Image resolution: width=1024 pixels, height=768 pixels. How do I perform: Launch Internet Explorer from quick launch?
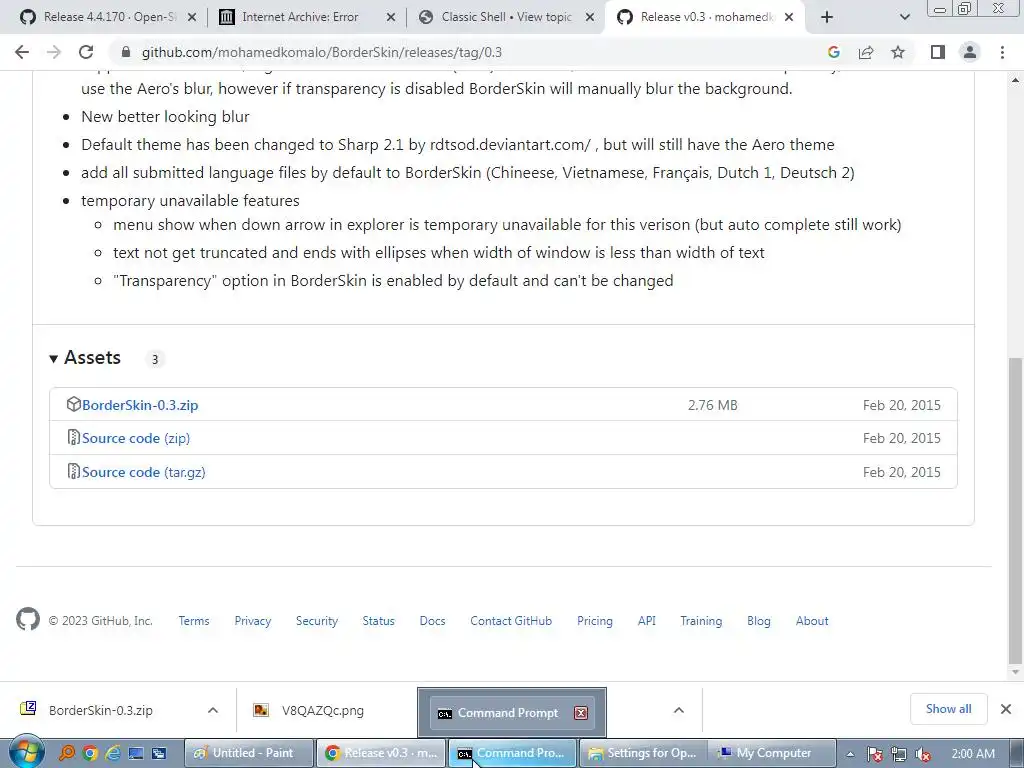coord(113,754)
